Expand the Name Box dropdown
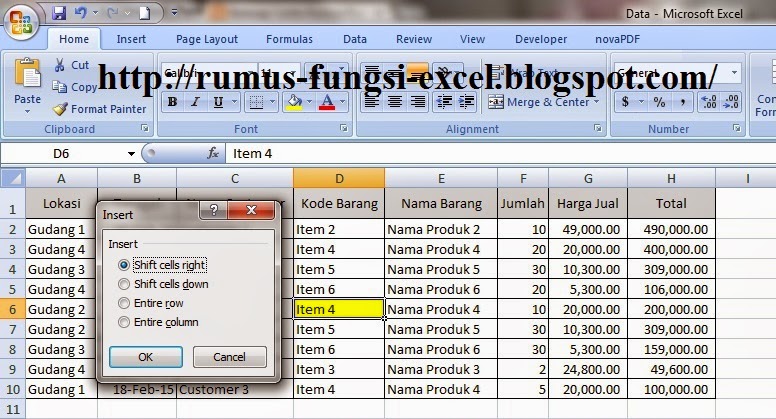 point(131,154)
